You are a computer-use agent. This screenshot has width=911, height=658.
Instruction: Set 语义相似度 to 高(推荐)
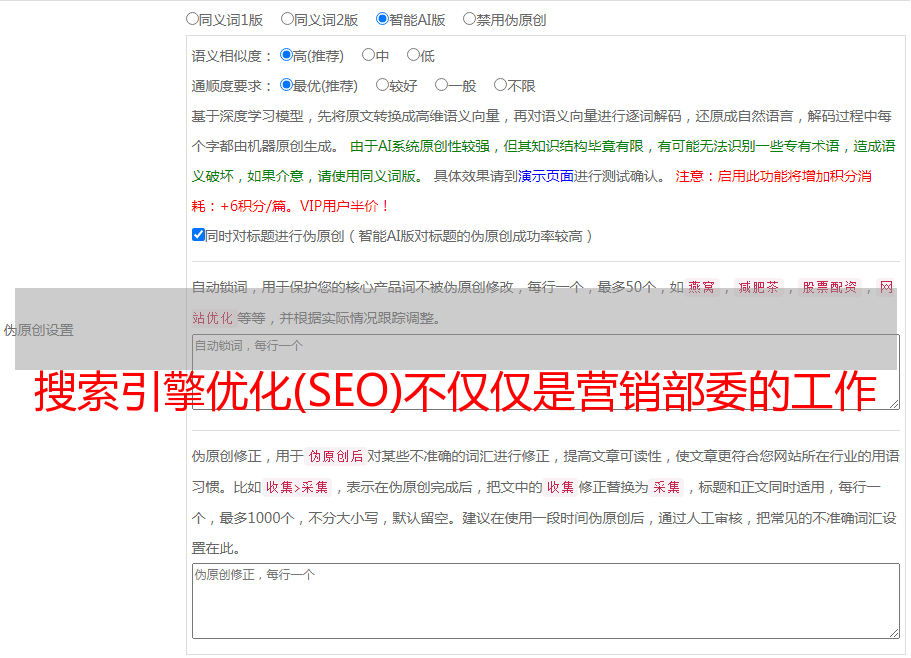pos(286,55)
